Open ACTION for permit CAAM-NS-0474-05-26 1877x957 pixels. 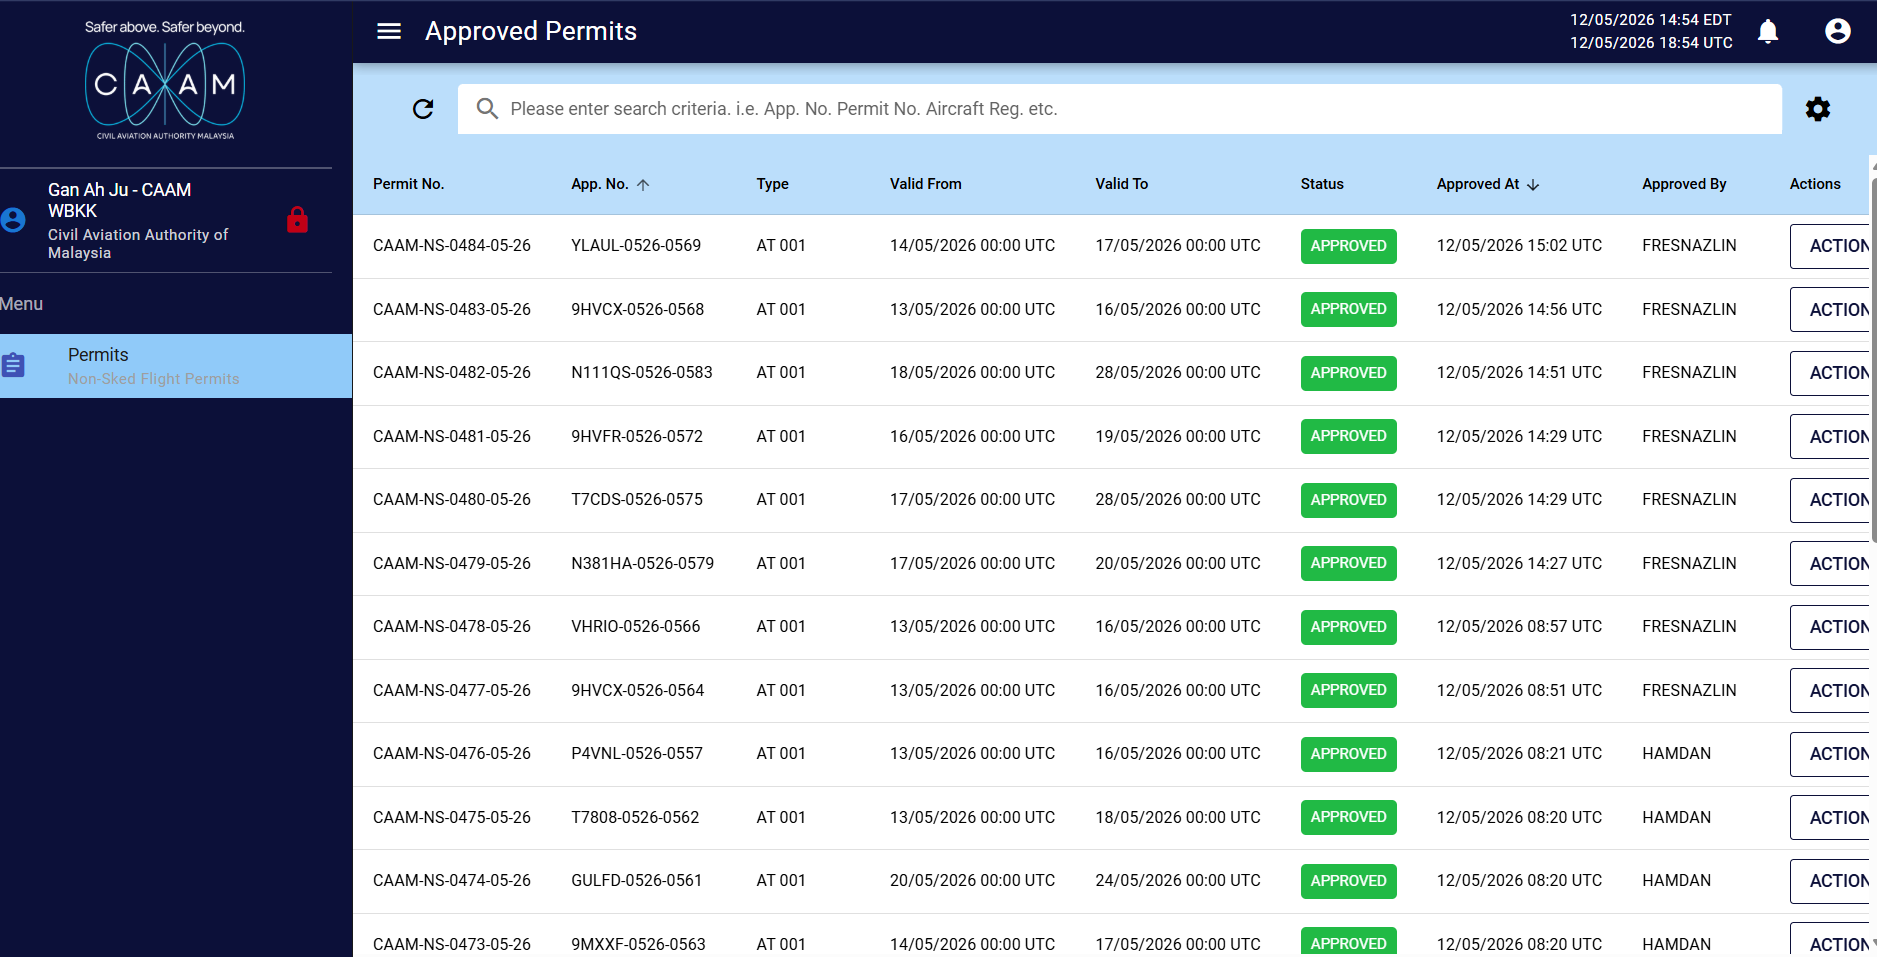(x=1830, y=881)
